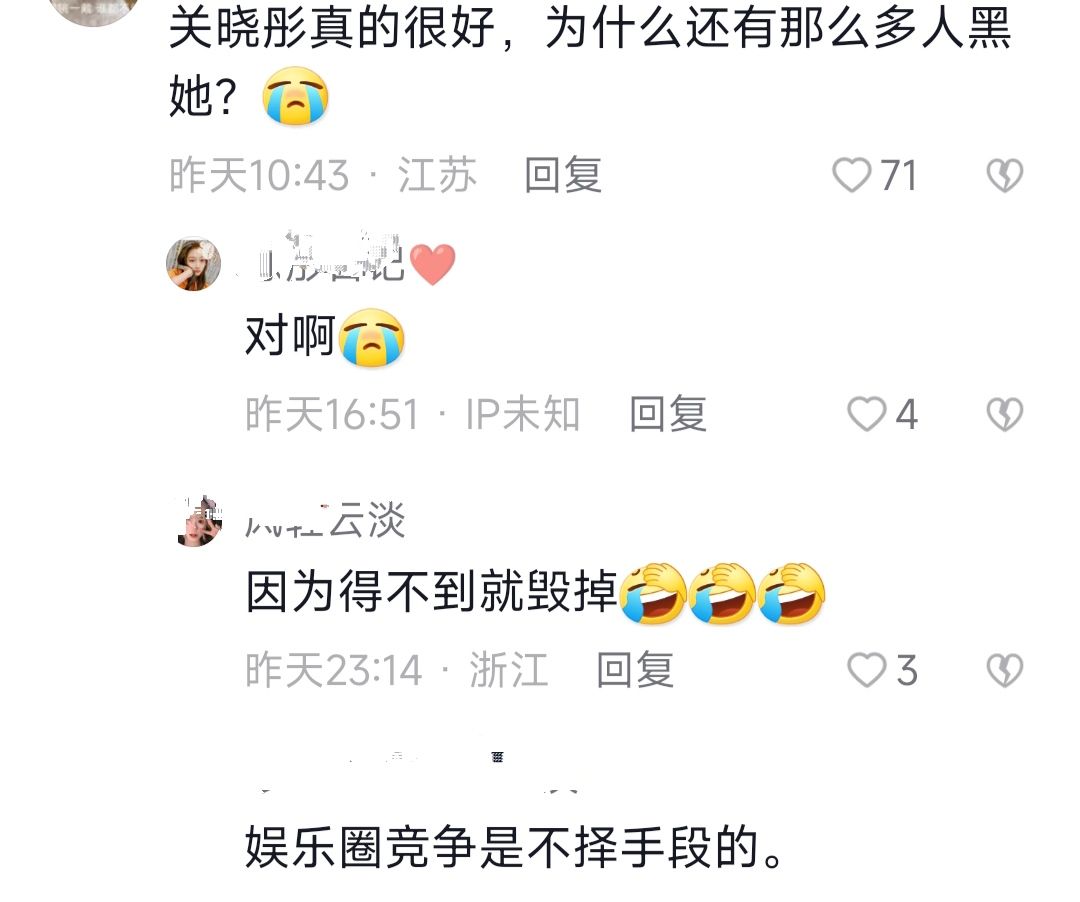The width and height of the screenshot is (1080, 902).
Task: Like the 对啊 reply
Action: [x=866, y=414]
